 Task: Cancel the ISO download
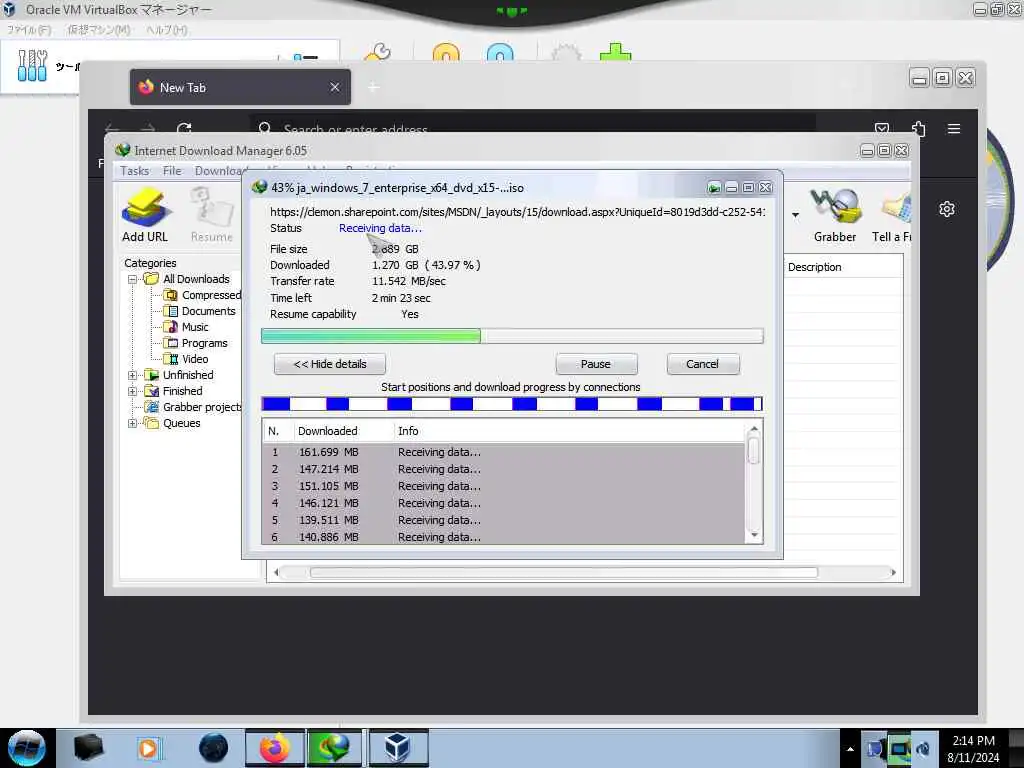click(703, 364)
